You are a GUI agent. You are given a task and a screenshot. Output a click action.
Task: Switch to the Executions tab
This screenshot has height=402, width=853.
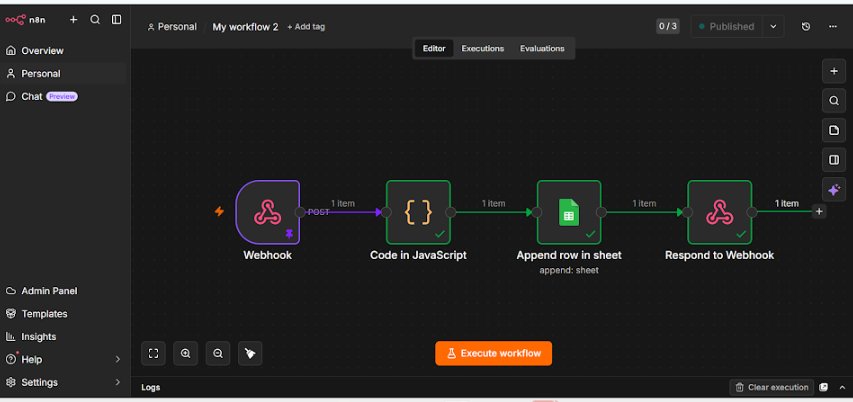click(483, 48)
